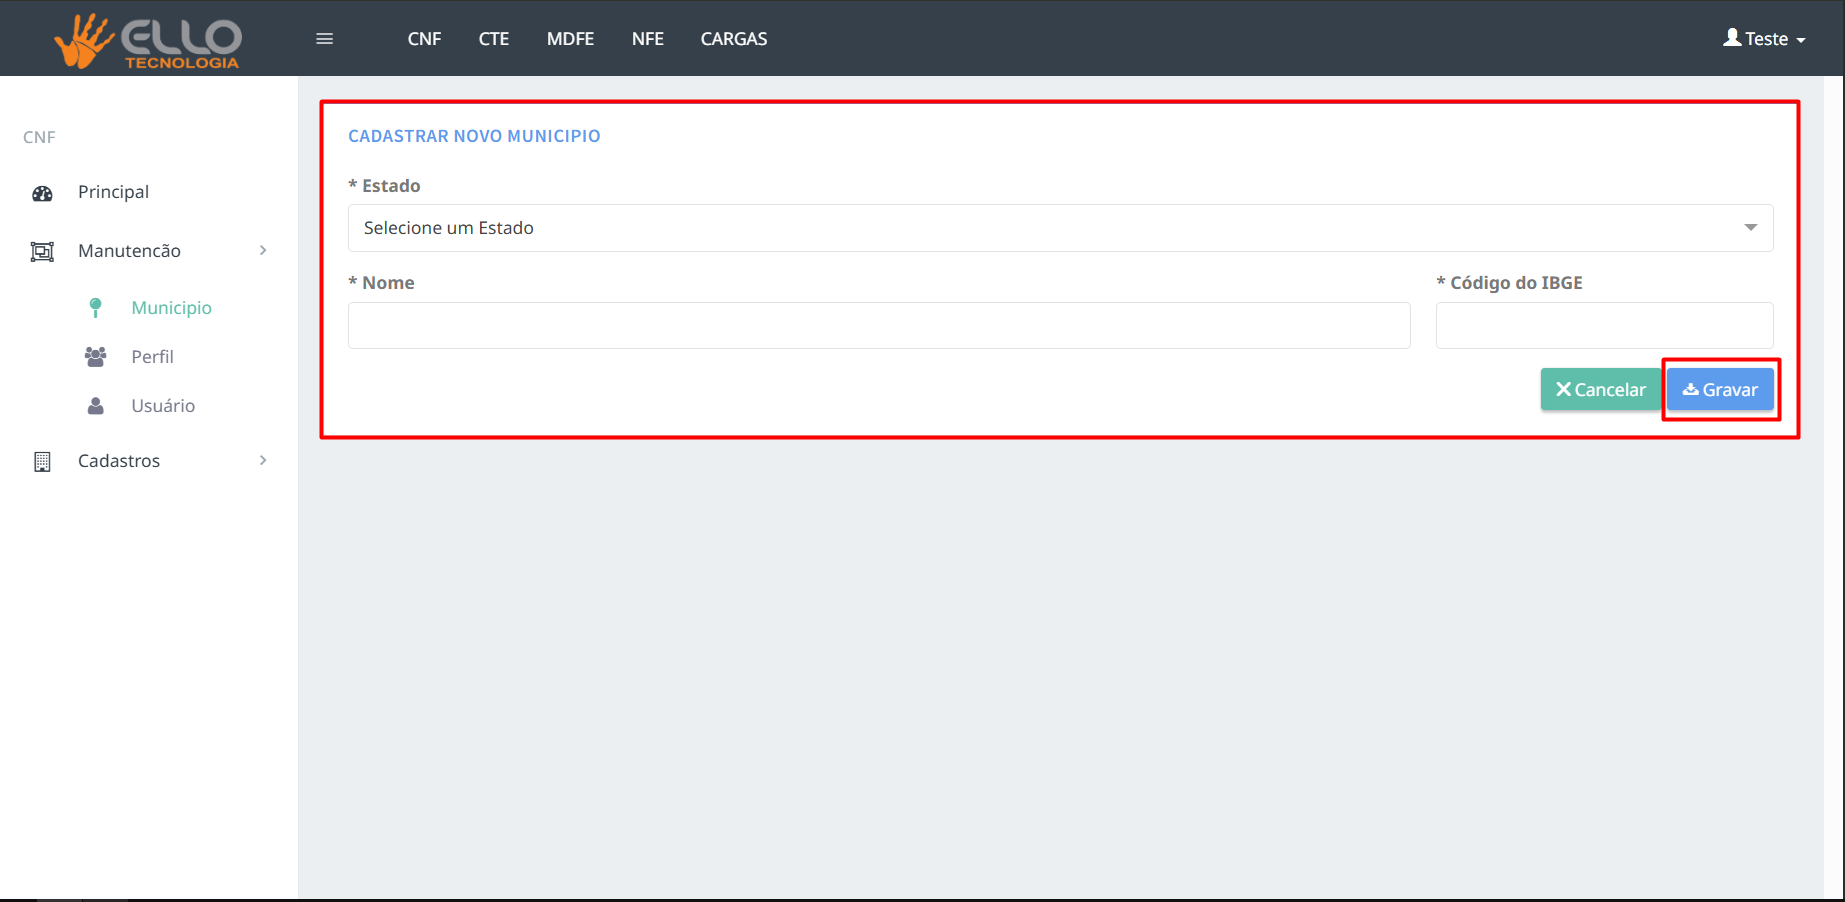Expand the Cadastros menu chevron
Viewport: 1845px width, 902px height.
pyautogui.click(x=263, y=461)
